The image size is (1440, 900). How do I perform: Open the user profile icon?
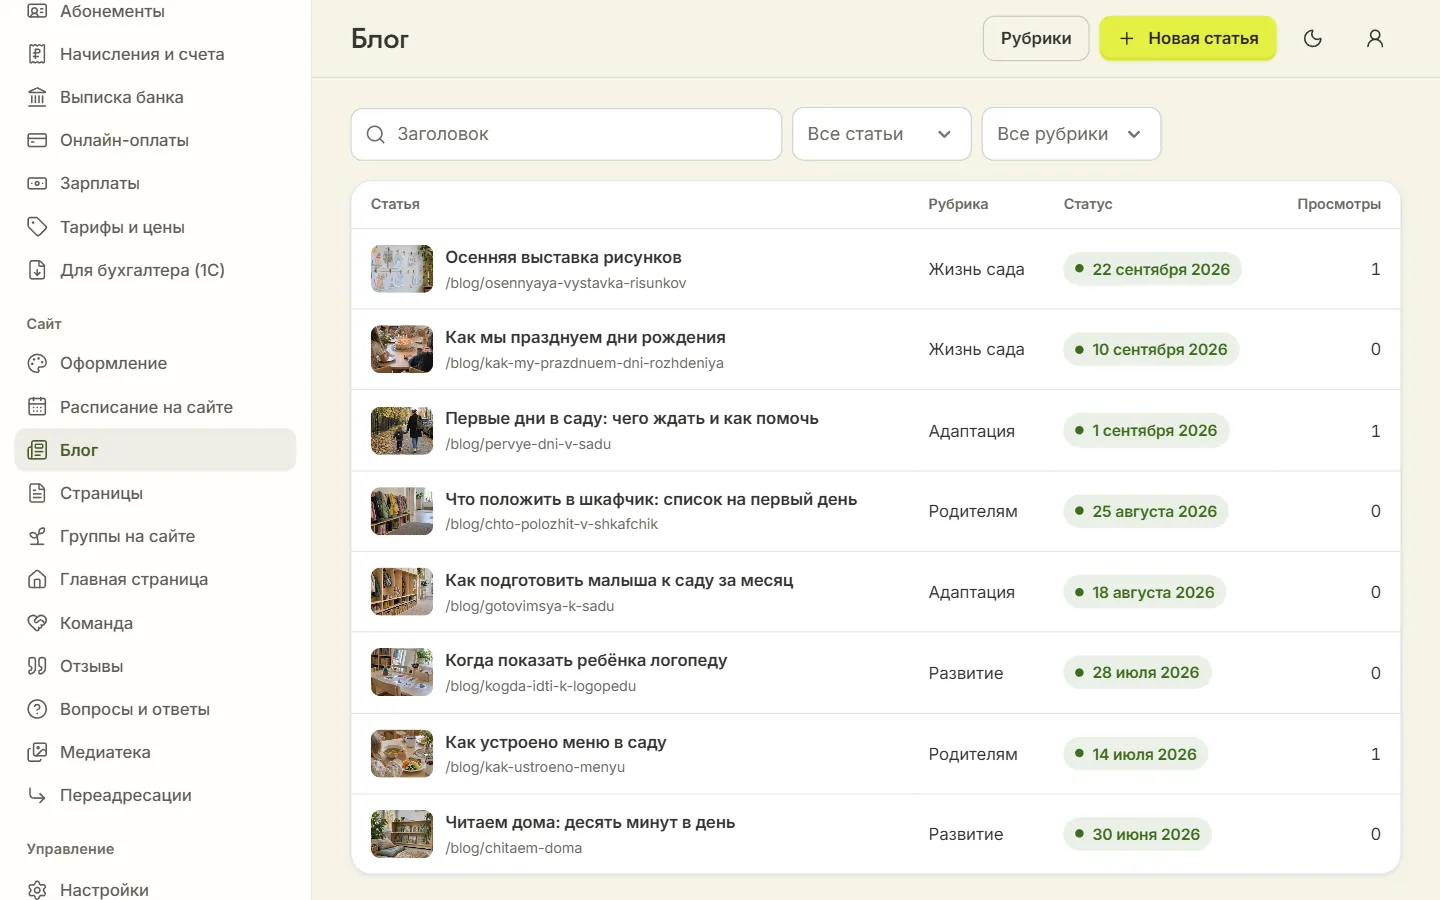pyautogui.click(x=1375, y=38)
